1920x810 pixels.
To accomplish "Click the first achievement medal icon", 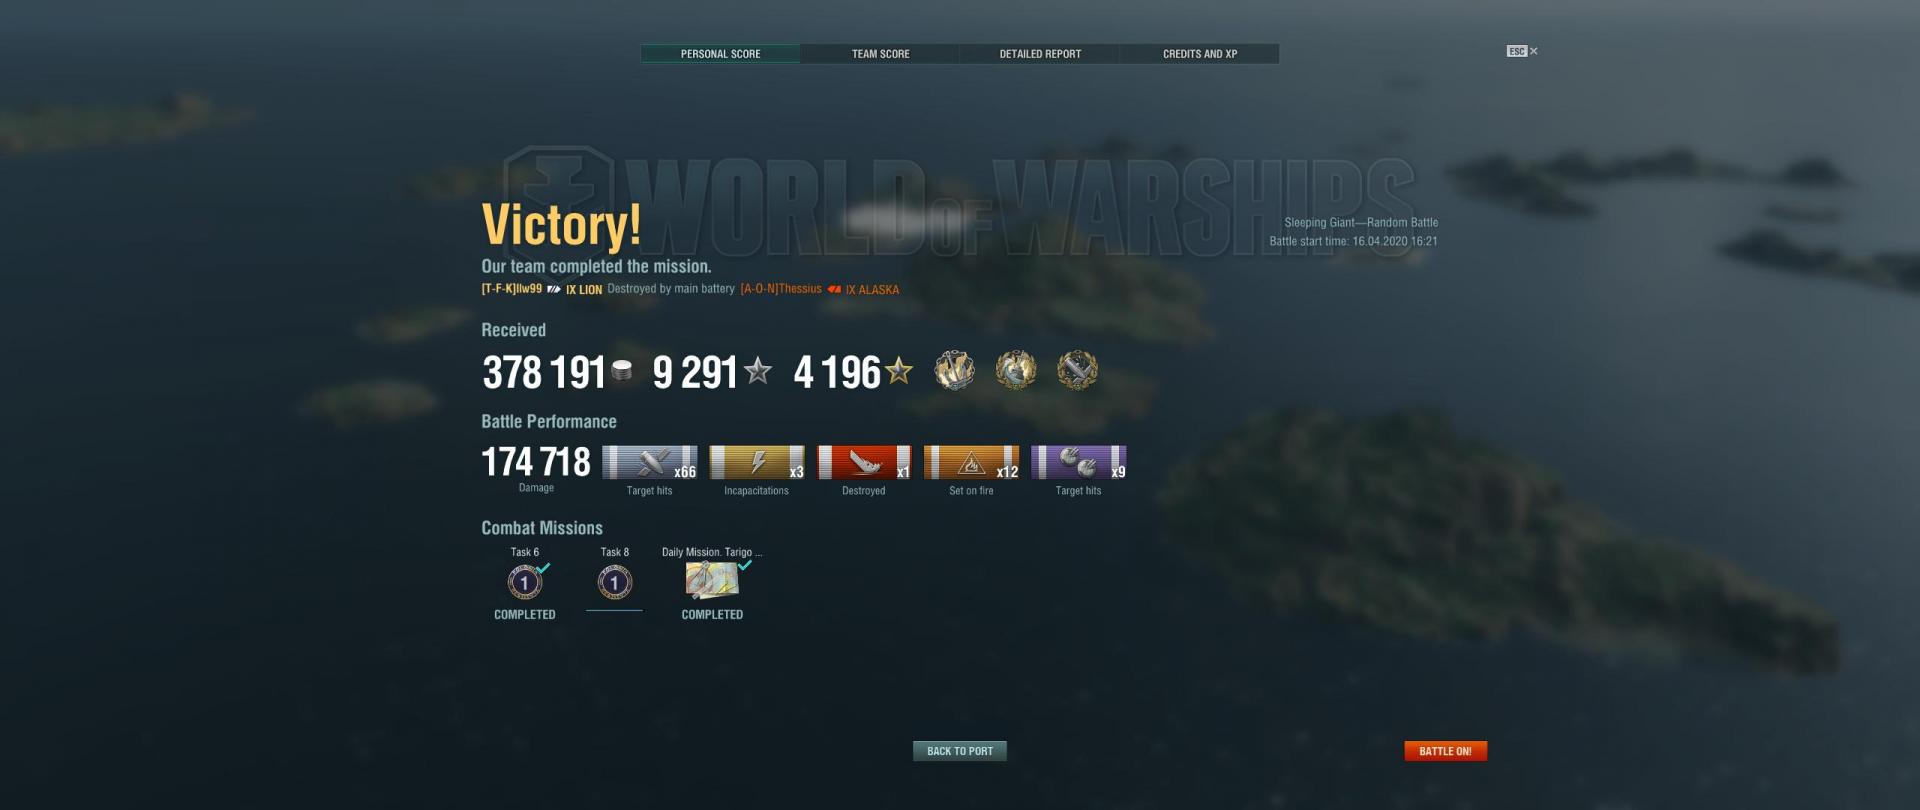I will pyautogui.click(x=954, y=370).
